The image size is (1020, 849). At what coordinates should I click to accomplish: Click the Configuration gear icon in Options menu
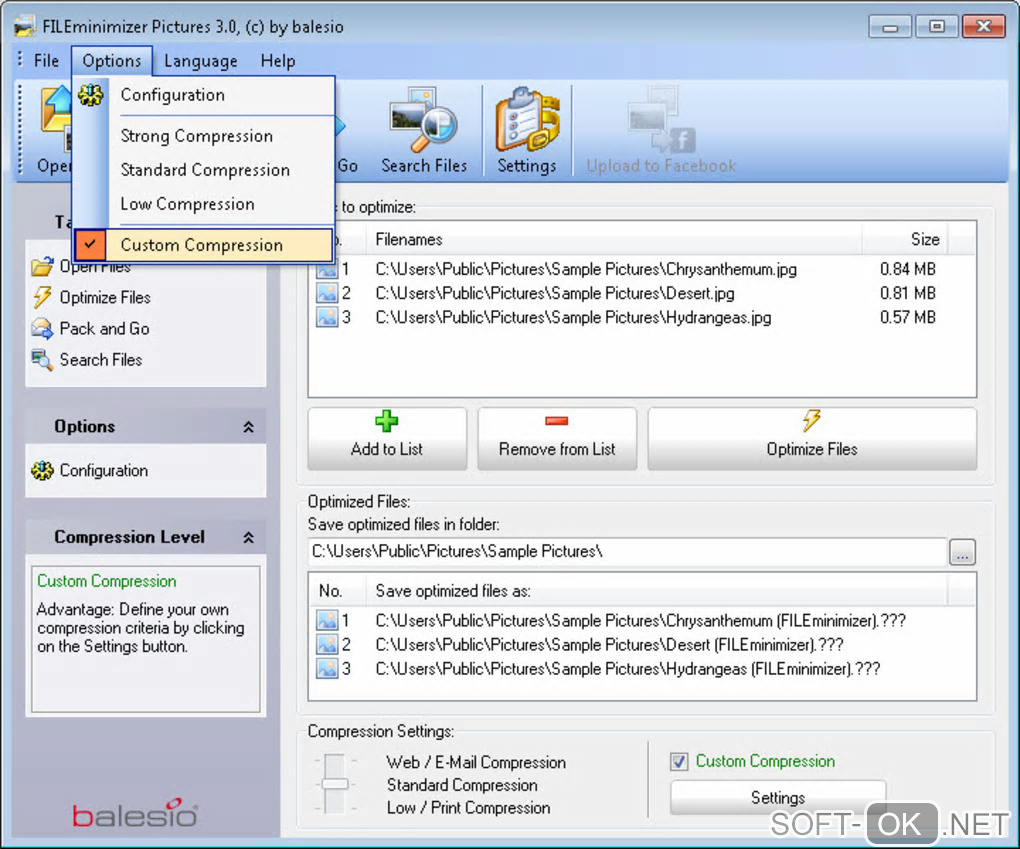click(x=90, y=95)
